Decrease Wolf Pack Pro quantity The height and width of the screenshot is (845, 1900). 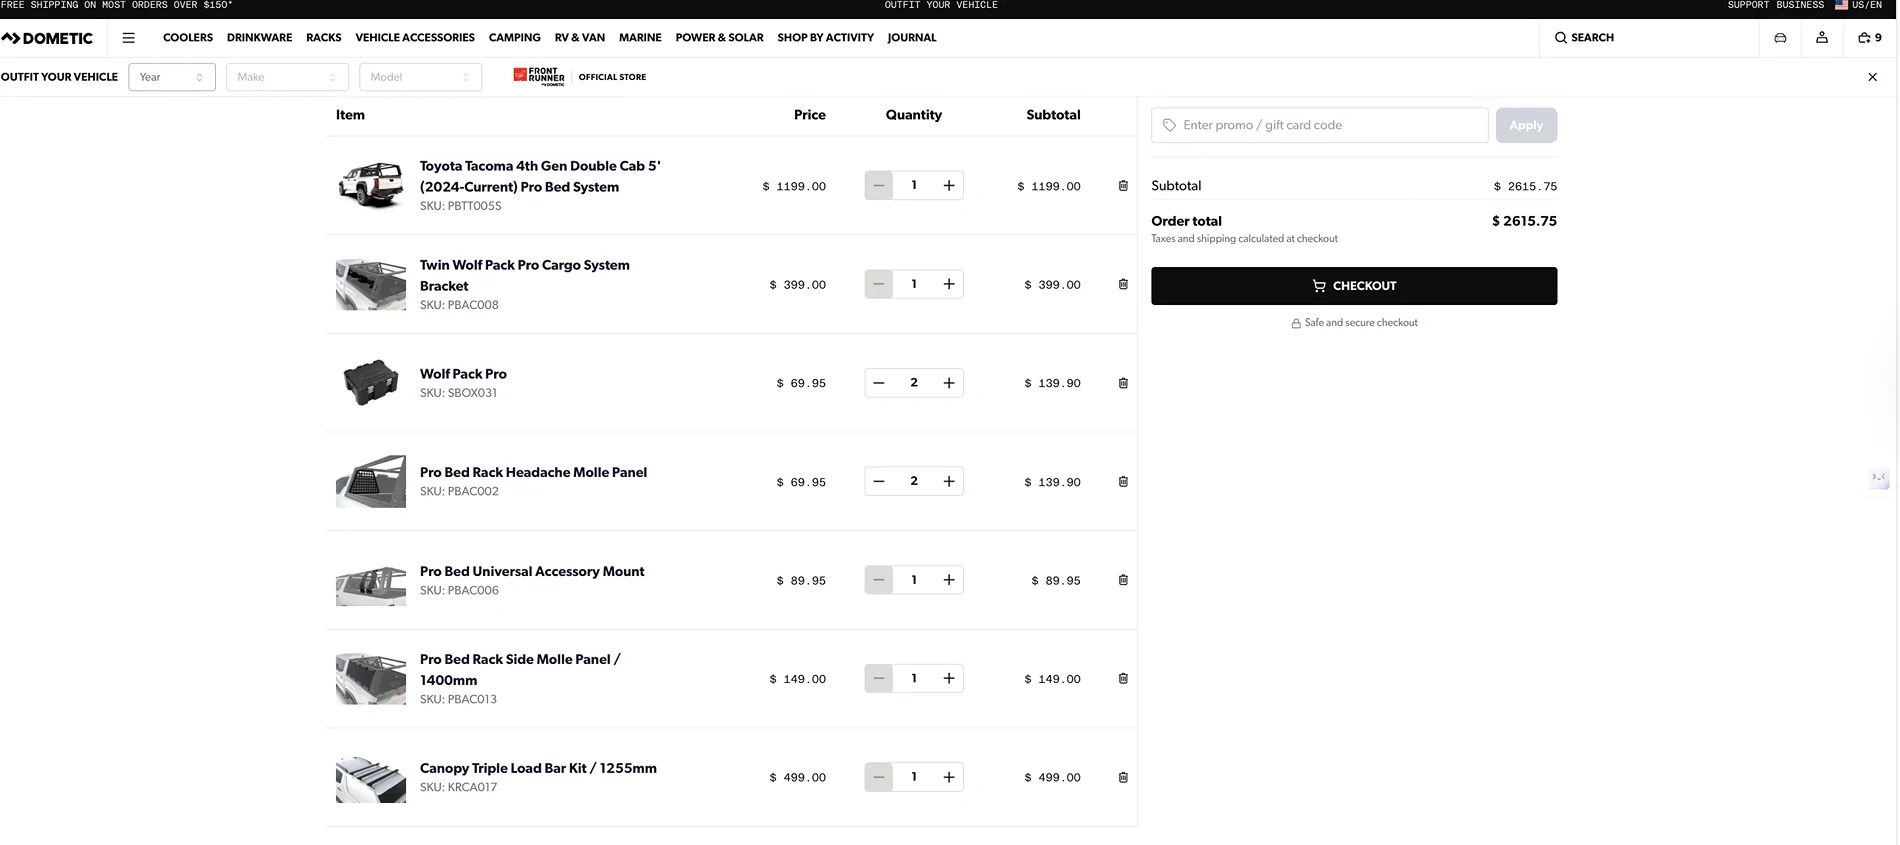879,383
